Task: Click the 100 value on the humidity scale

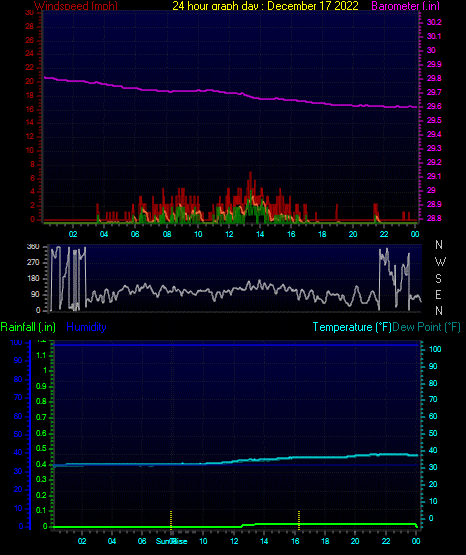Action: point(16,343)
